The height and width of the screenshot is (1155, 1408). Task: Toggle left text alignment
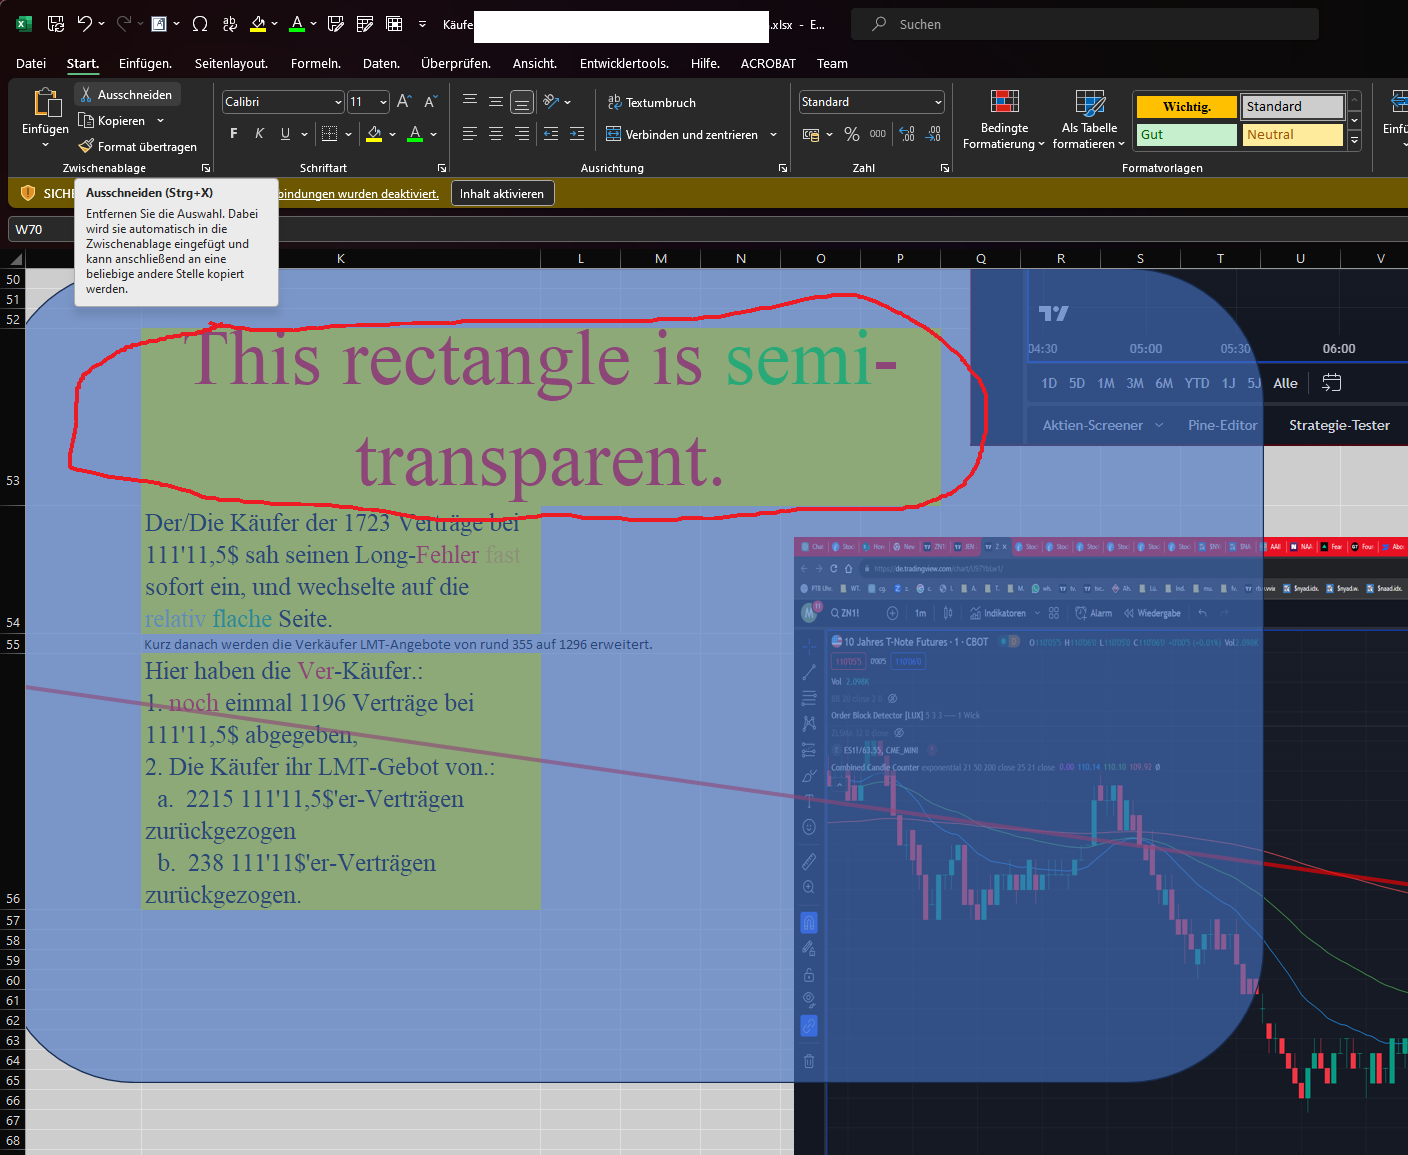coord(470,134)
